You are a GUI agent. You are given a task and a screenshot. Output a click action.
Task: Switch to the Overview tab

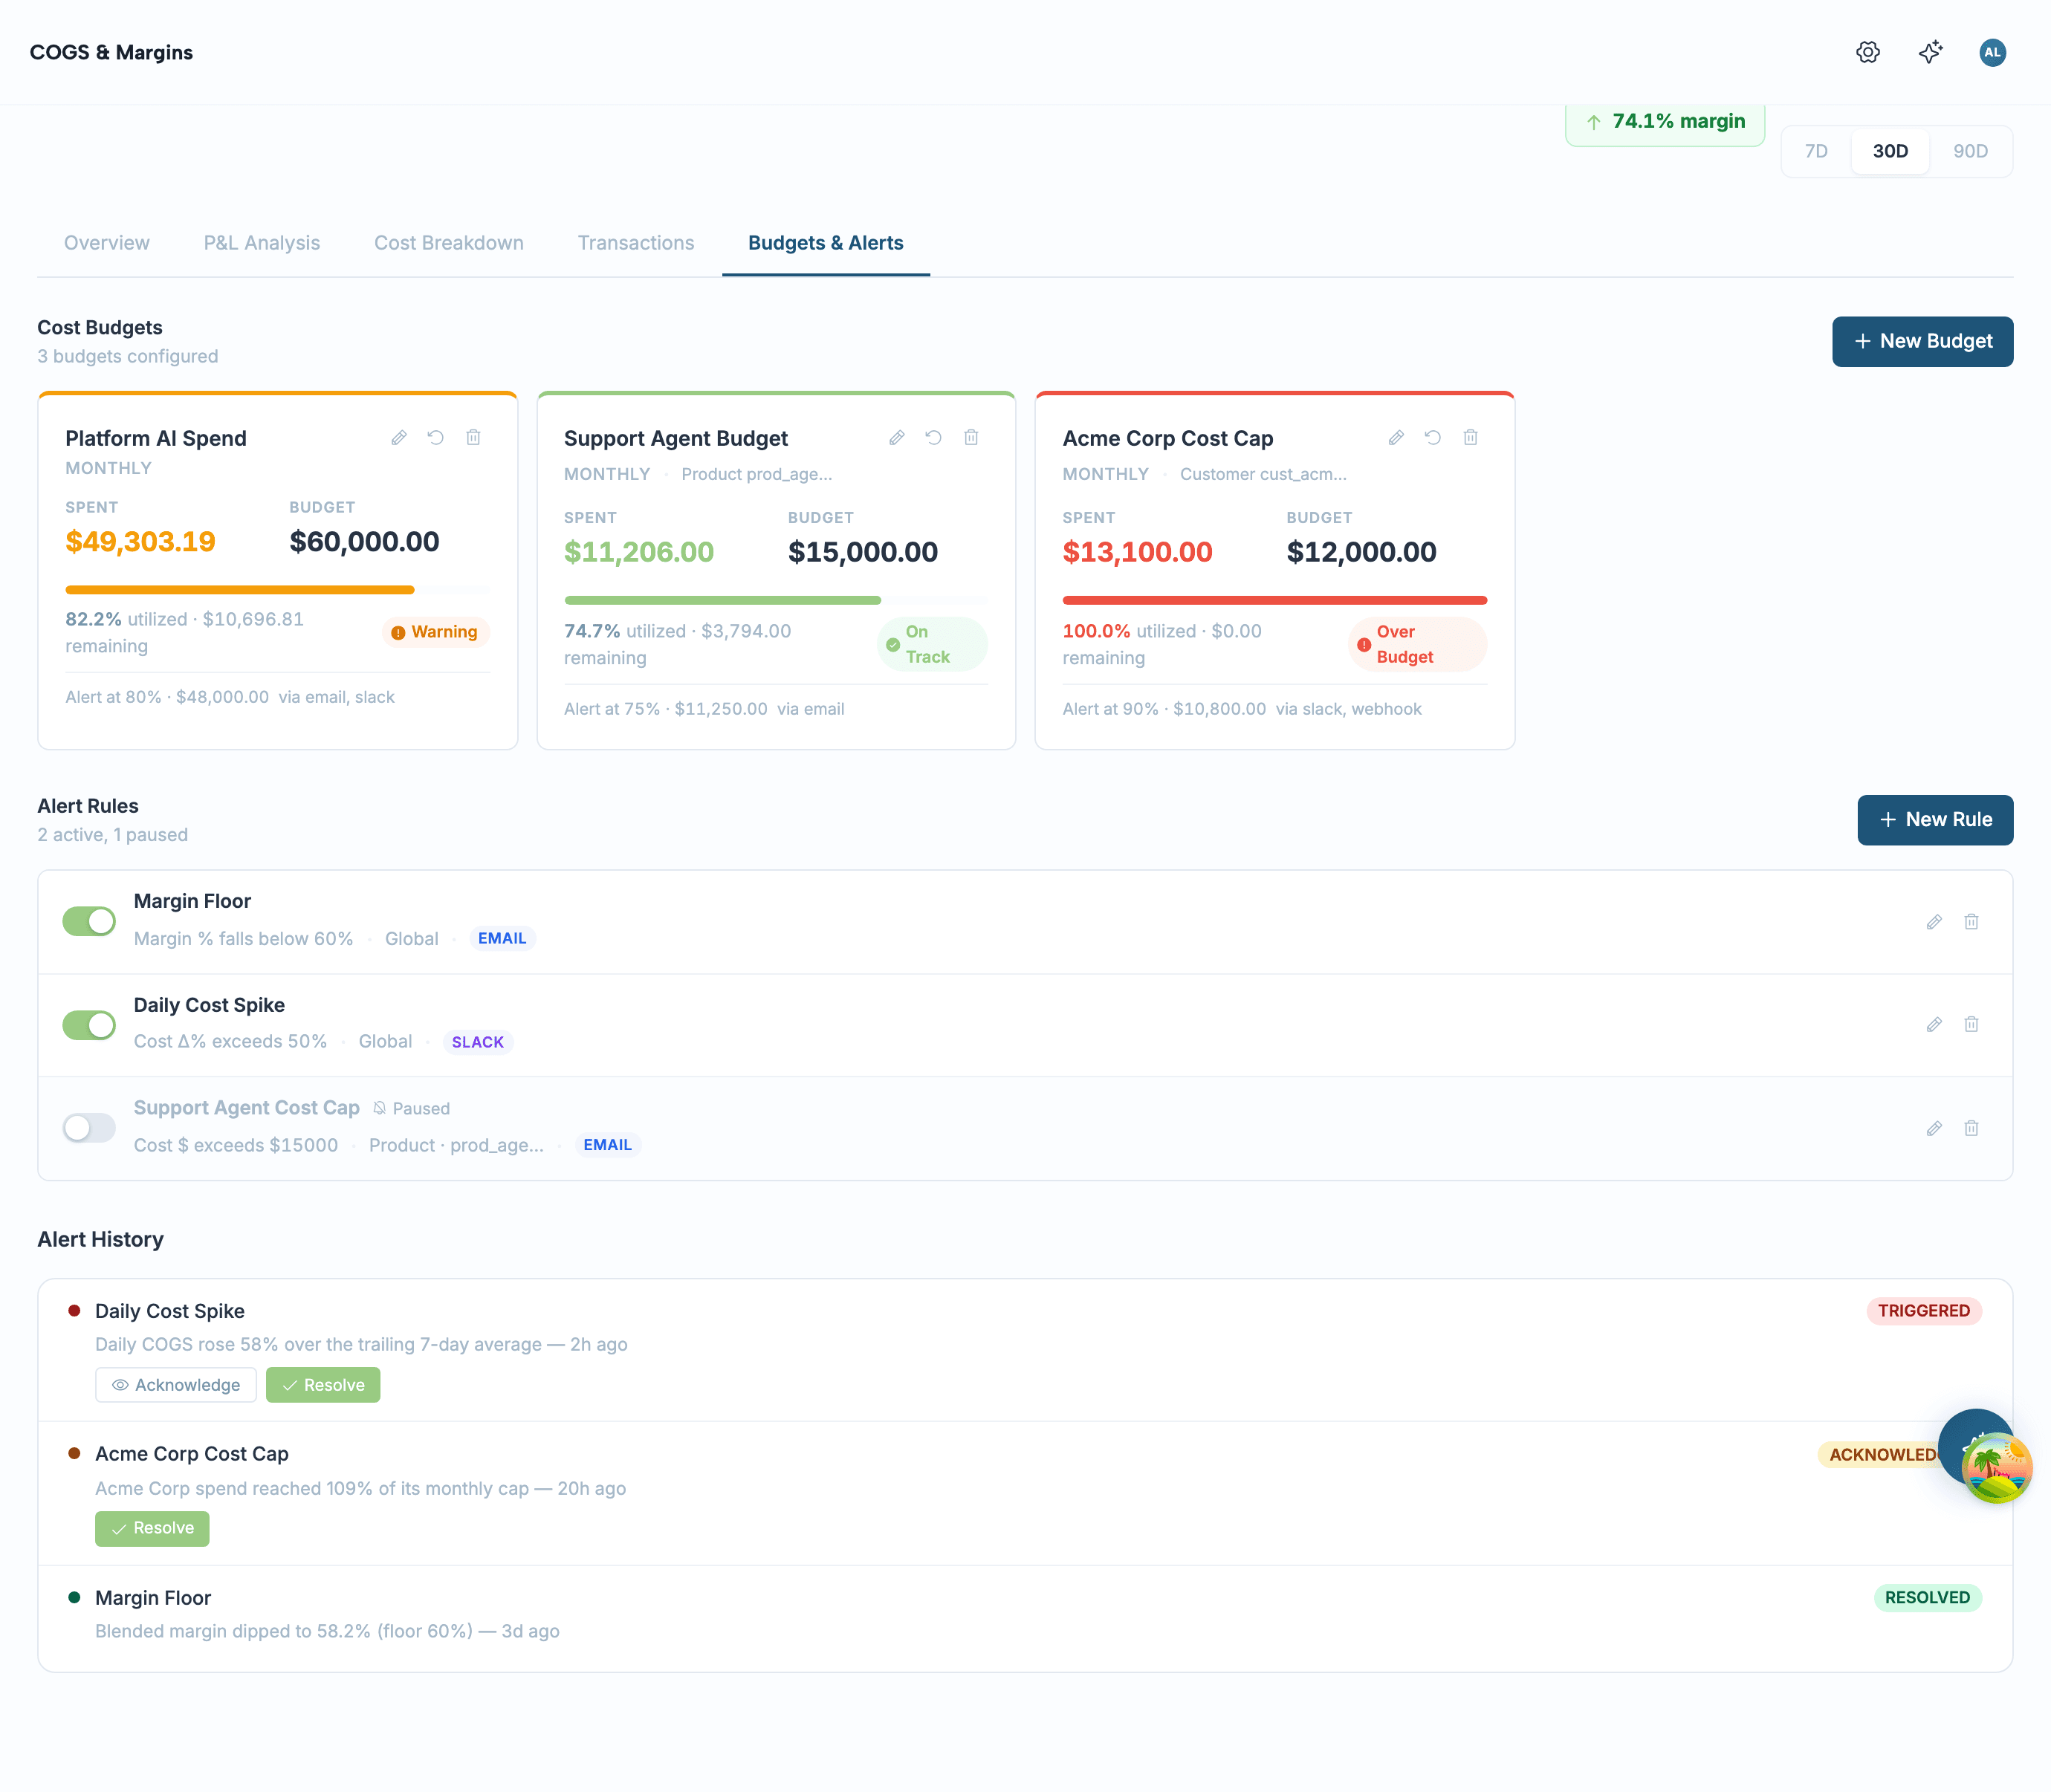106,243
